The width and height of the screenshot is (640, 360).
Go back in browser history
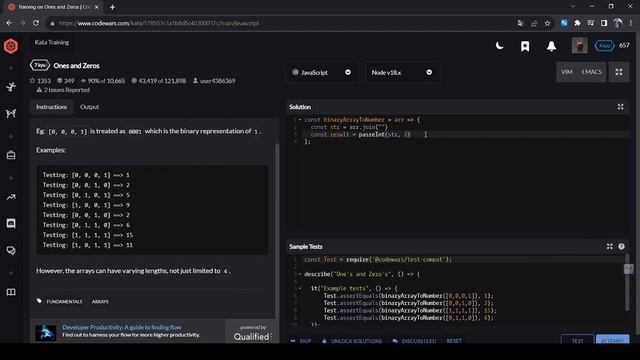click(x=9, y=23)
